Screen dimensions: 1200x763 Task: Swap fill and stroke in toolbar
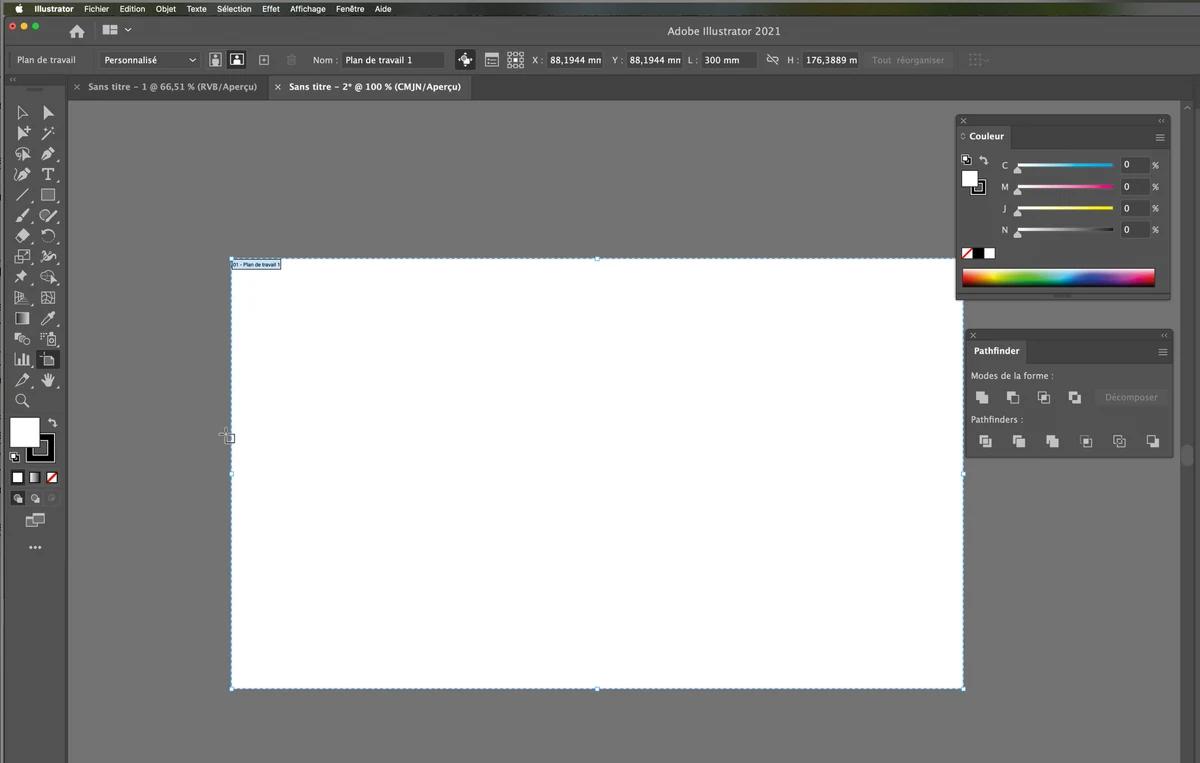point(53,423)
